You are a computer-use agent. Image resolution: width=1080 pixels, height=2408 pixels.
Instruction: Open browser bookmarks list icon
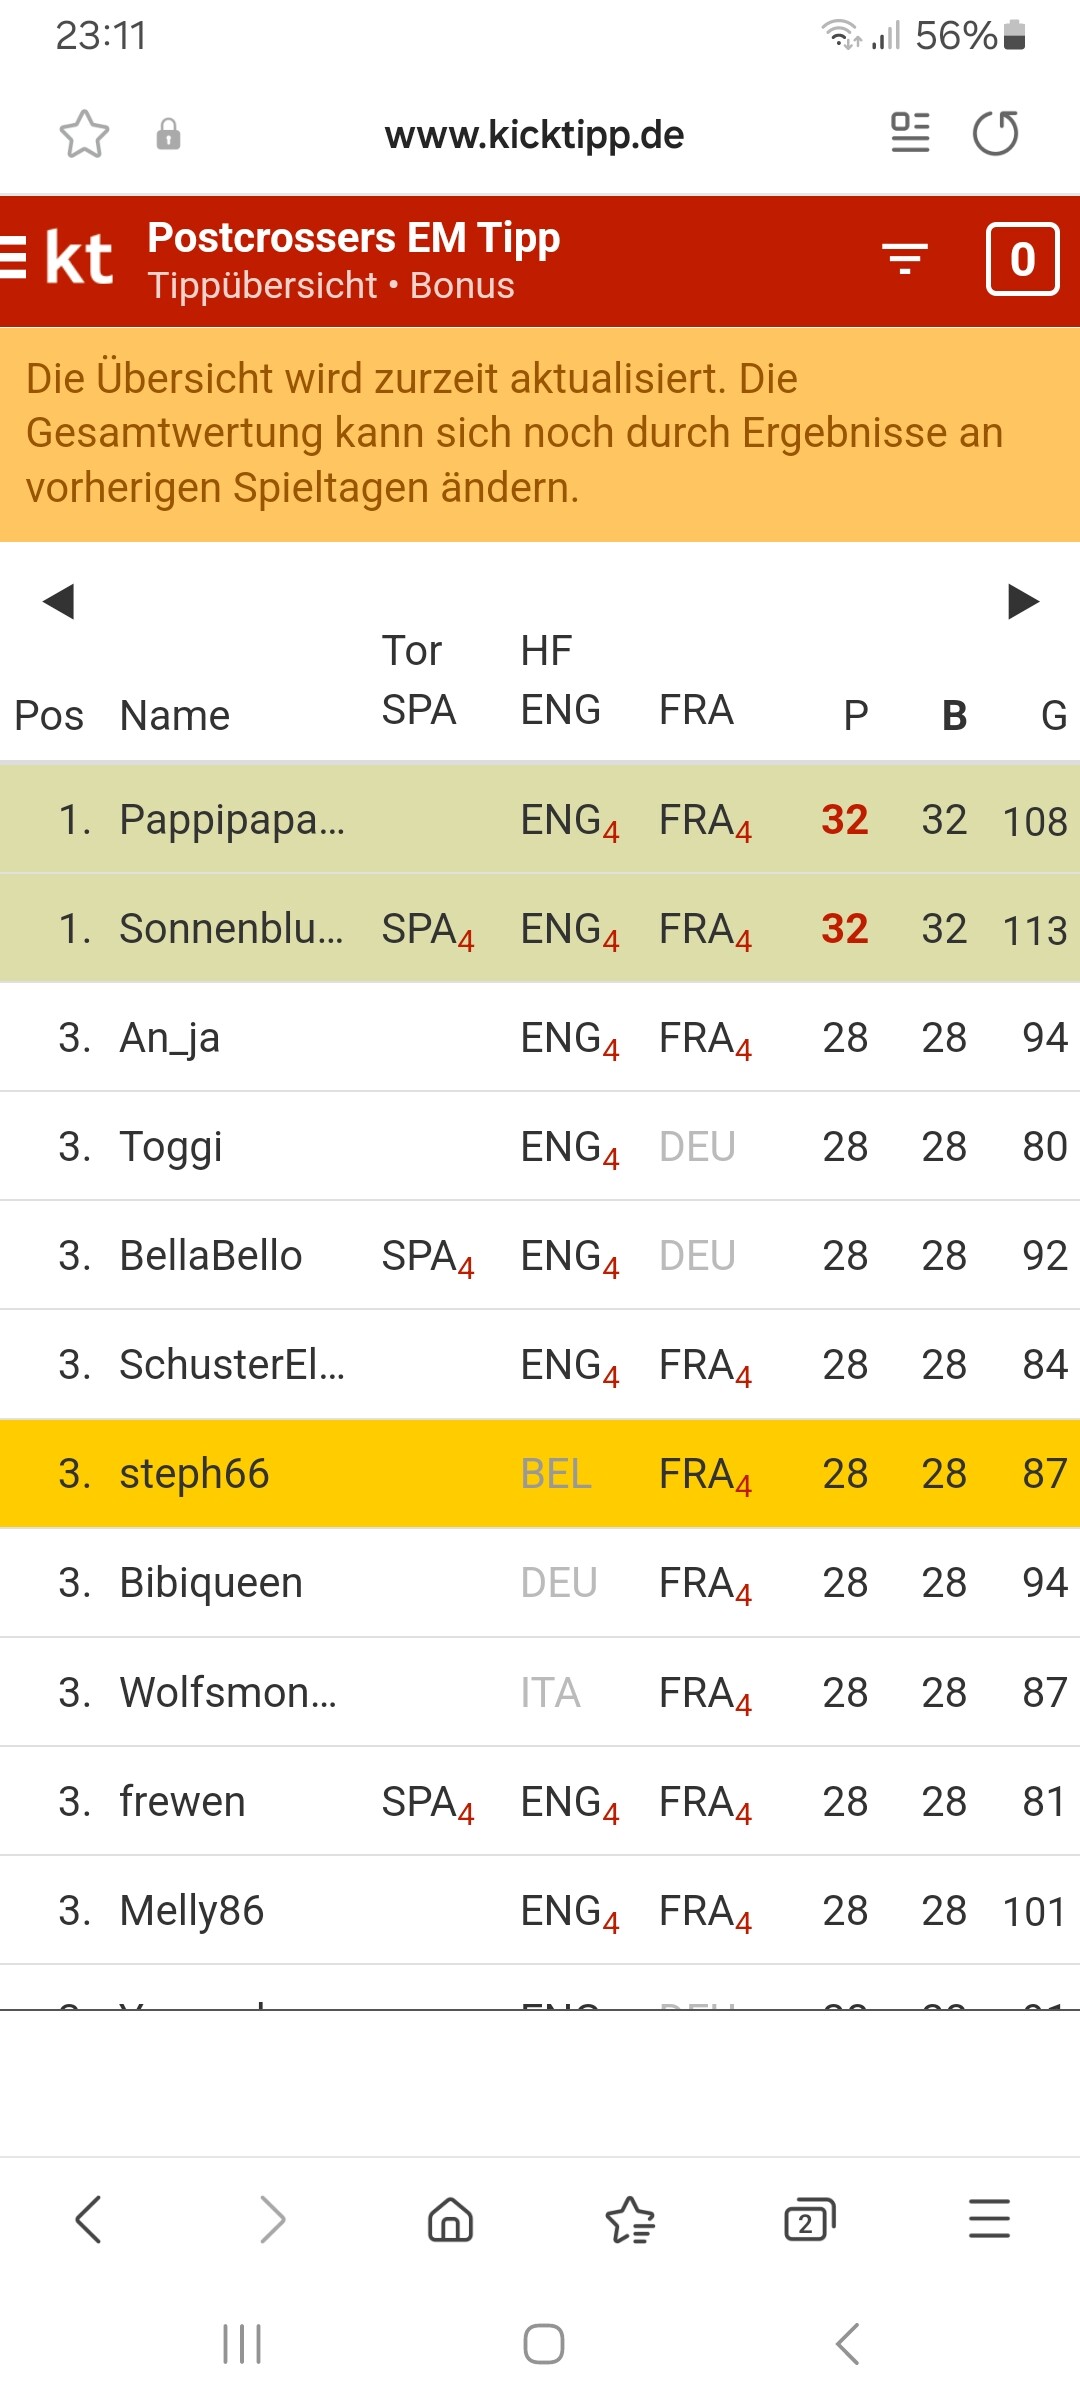pyautogui.click(x=630, y=2220)
